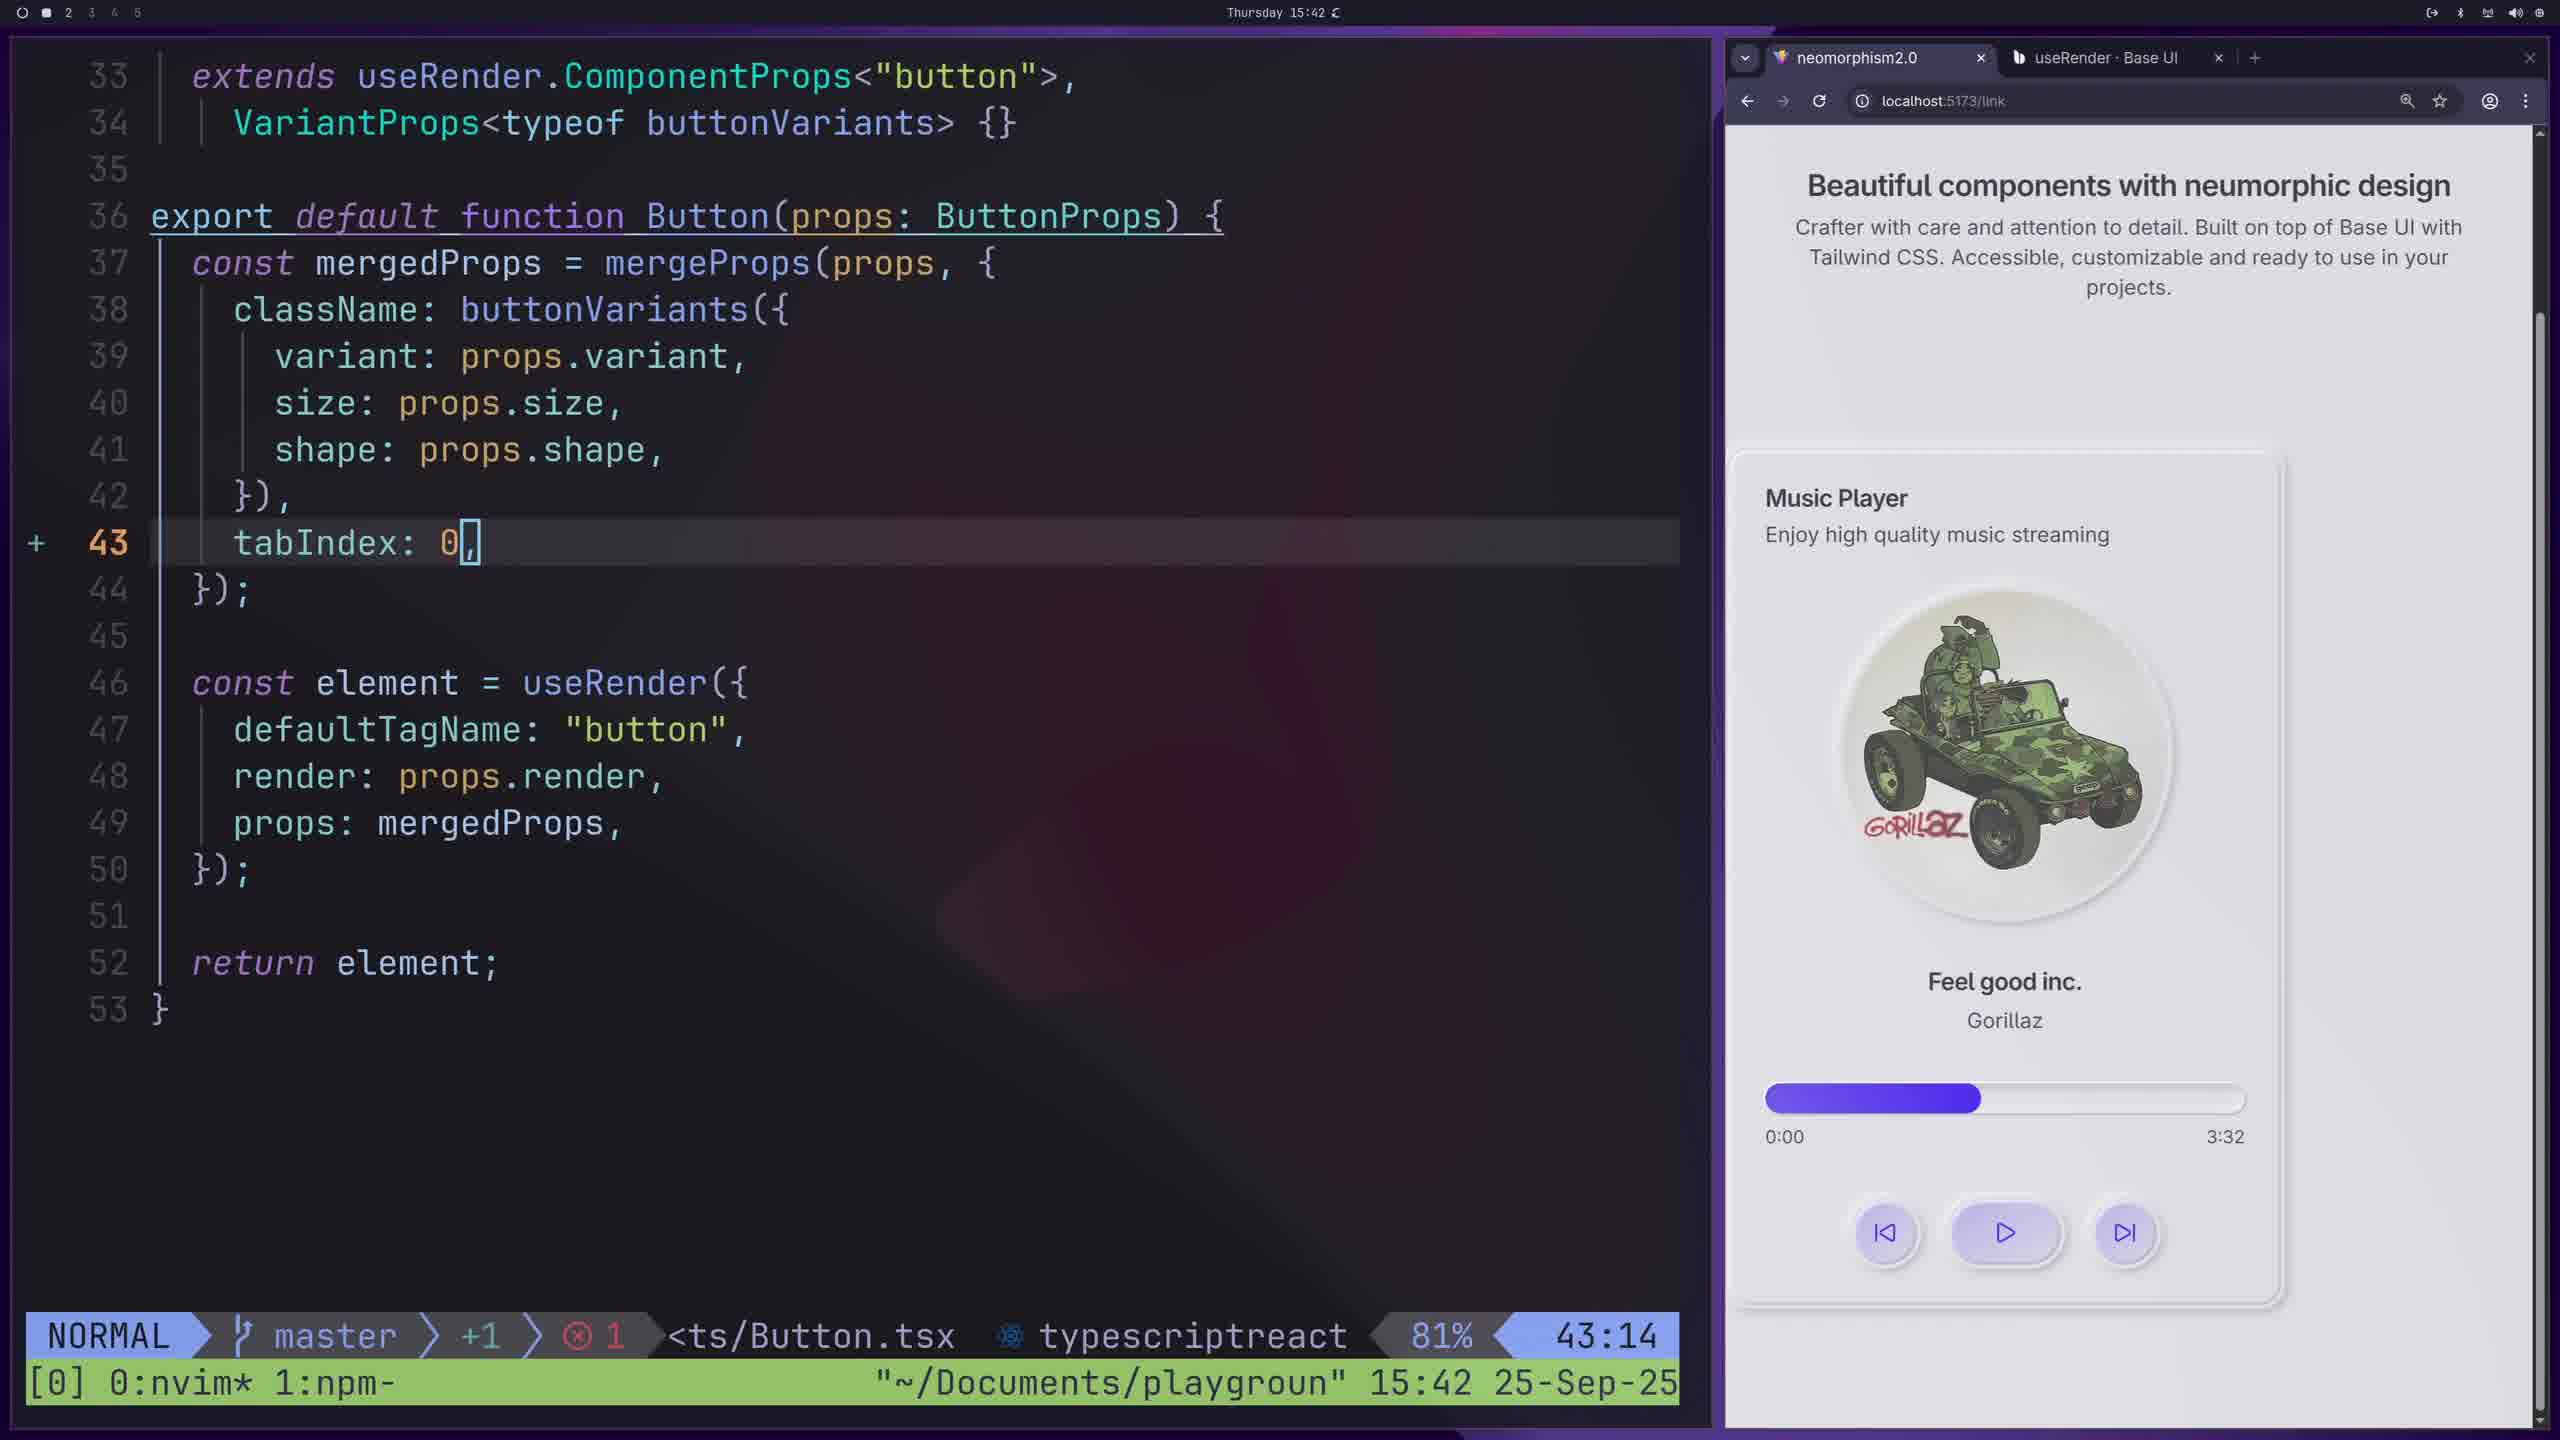
Task: Switch to useRender · Base UI tab
Action: (2105, 58)
